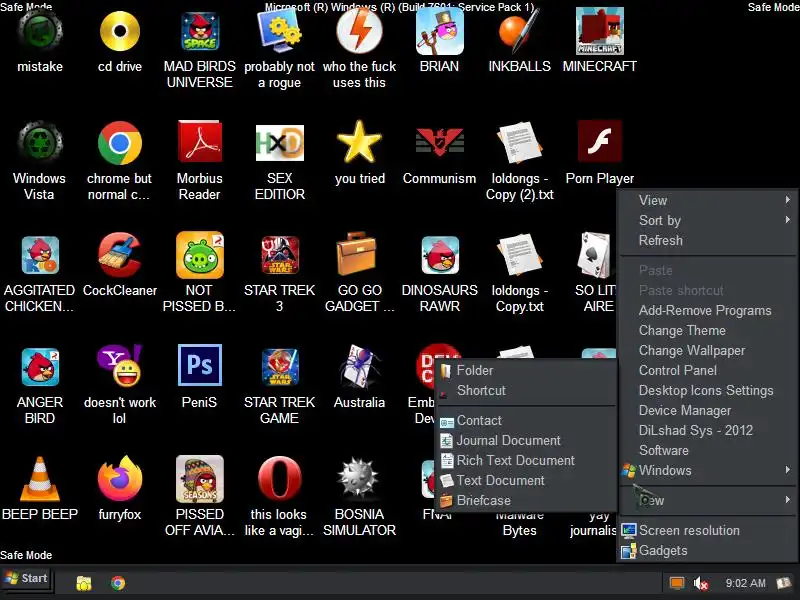Open the taskbar clock showing 9:02 AM
The width and height of the screenshot is (800, 600).
745,583
